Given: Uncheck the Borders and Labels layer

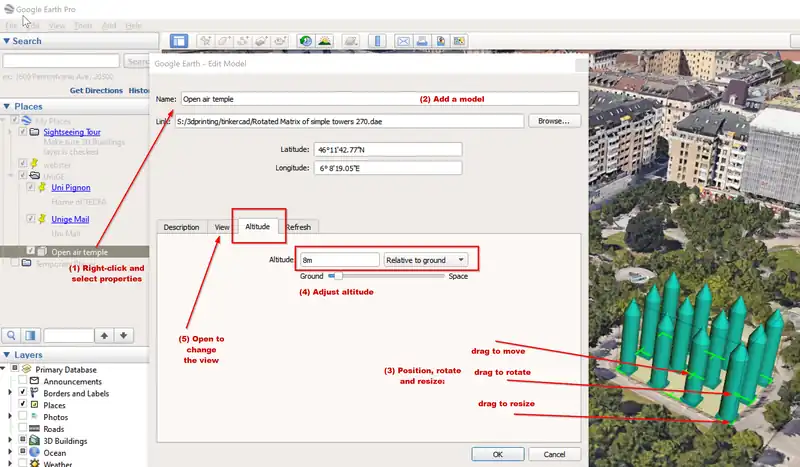Looking at the screenshot, I should [23, 393].
